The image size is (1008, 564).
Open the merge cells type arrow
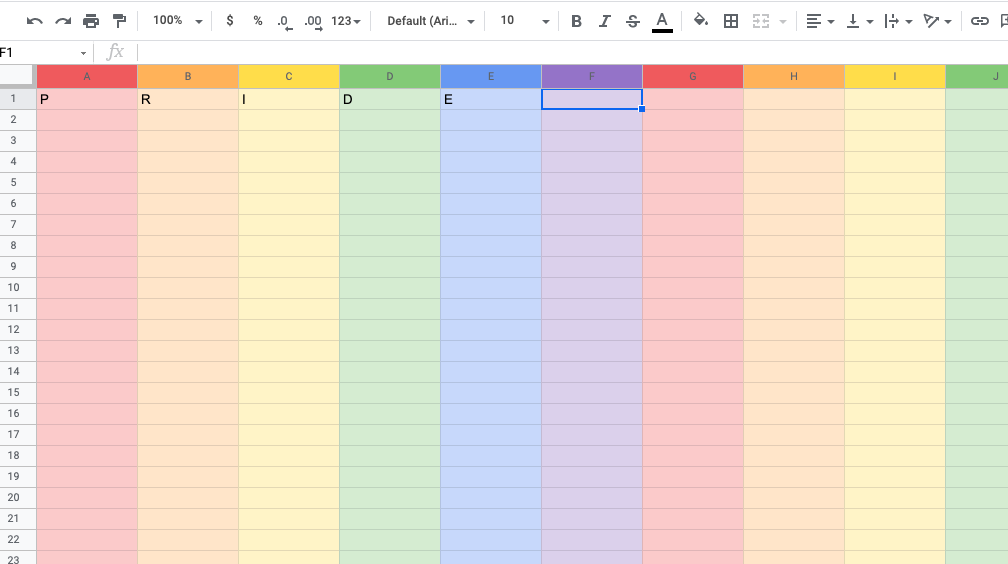tap(782, 22)
